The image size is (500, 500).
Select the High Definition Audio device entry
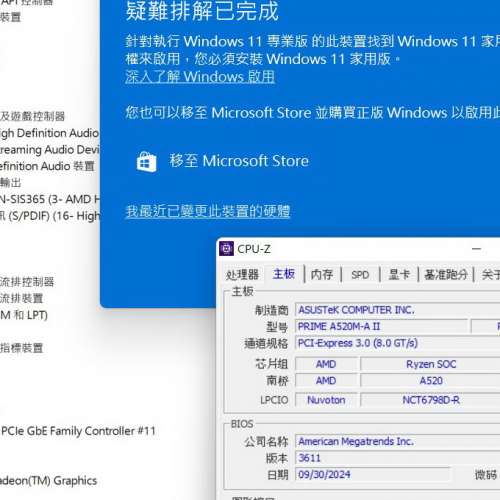[x=49, y=133]
